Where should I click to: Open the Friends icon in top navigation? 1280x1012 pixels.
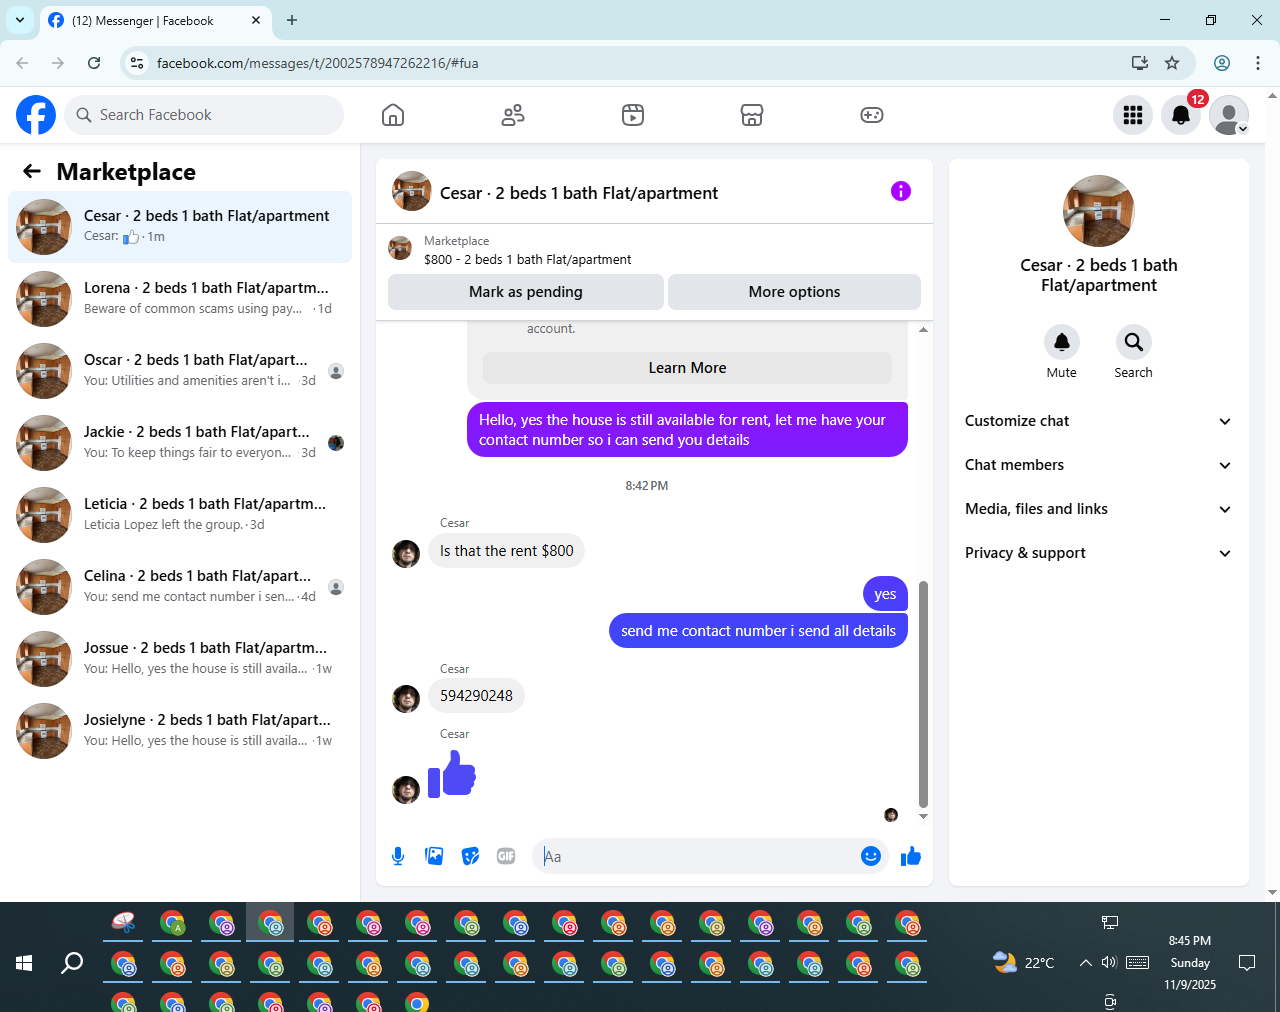point(513,115)
